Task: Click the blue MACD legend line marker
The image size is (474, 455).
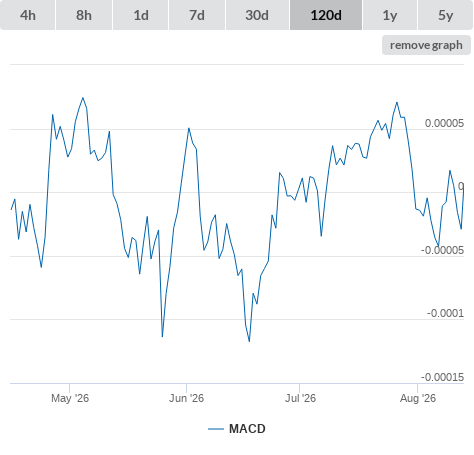Action: (216, 429)
